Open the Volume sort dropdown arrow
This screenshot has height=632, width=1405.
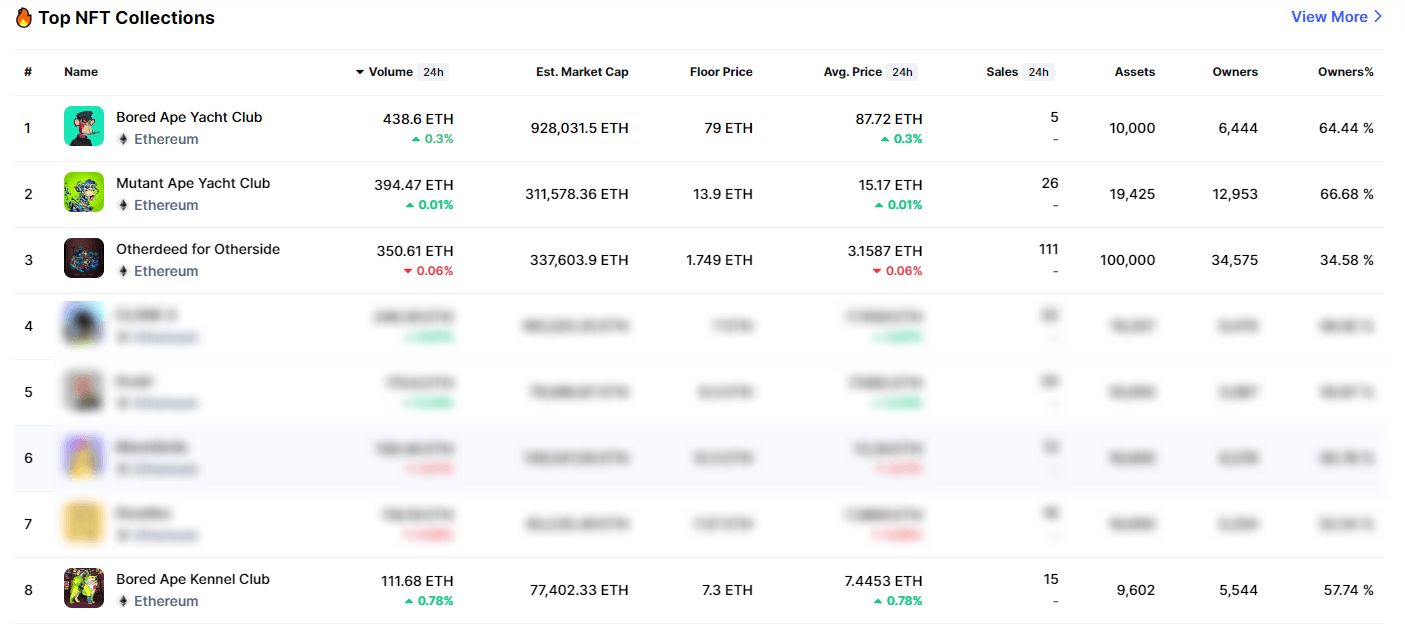point(359,71)
